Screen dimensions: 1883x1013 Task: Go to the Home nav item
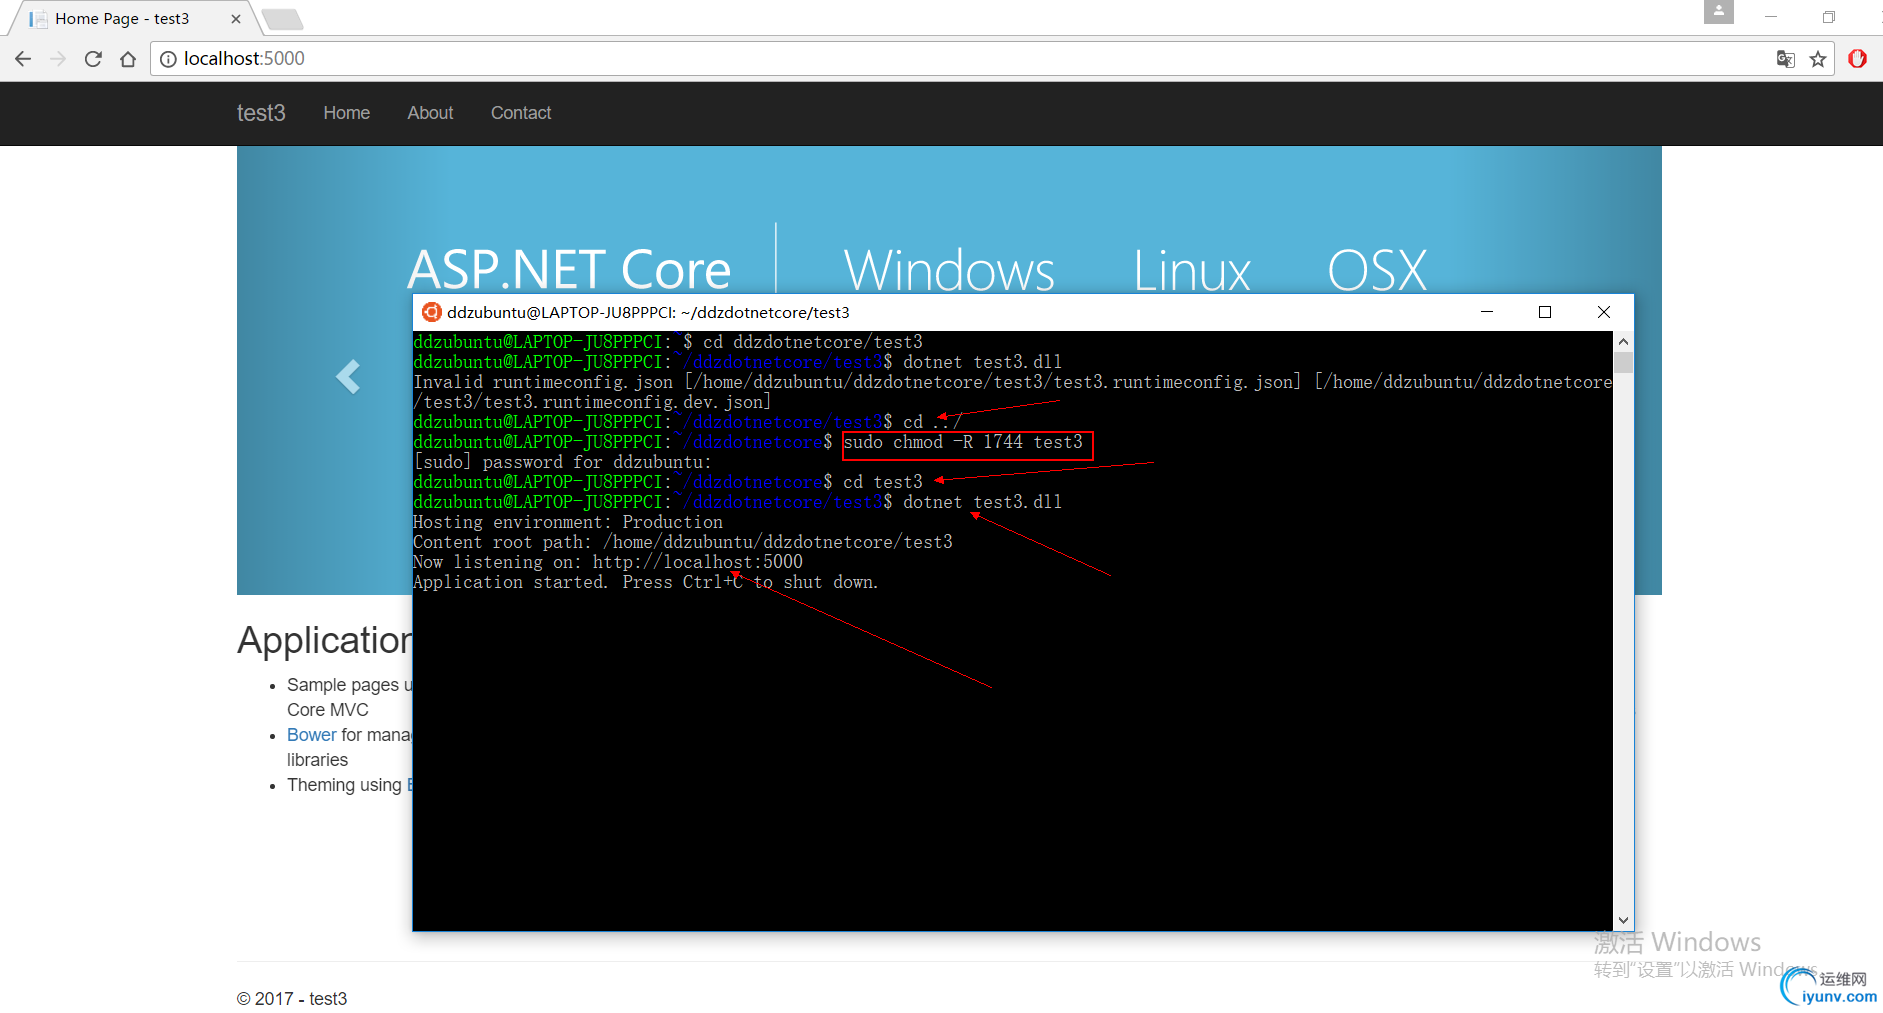coord(346,113)
